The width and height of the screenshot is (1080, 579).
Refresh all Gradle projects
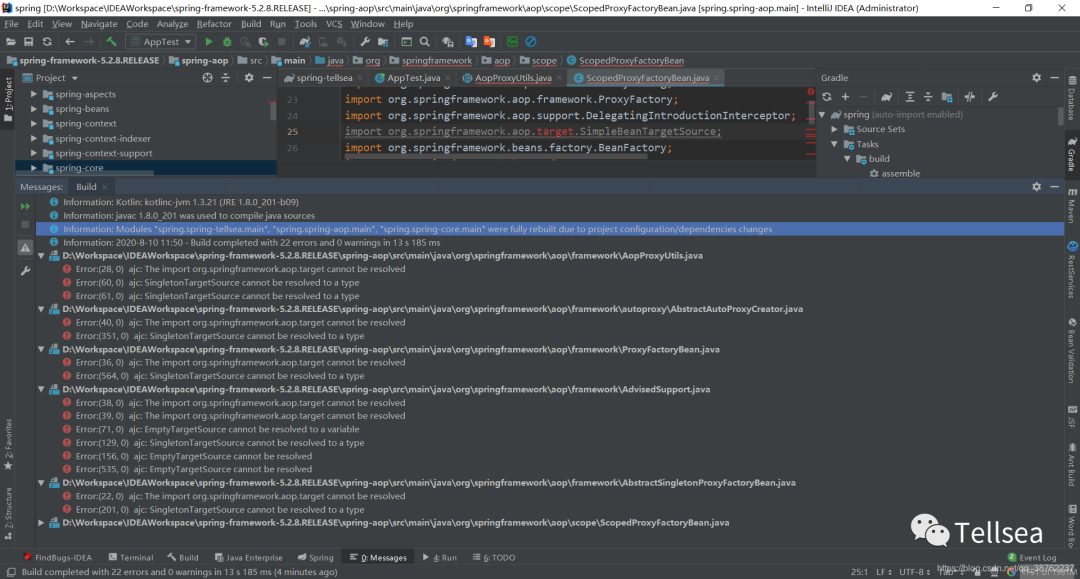click(827, 97)
